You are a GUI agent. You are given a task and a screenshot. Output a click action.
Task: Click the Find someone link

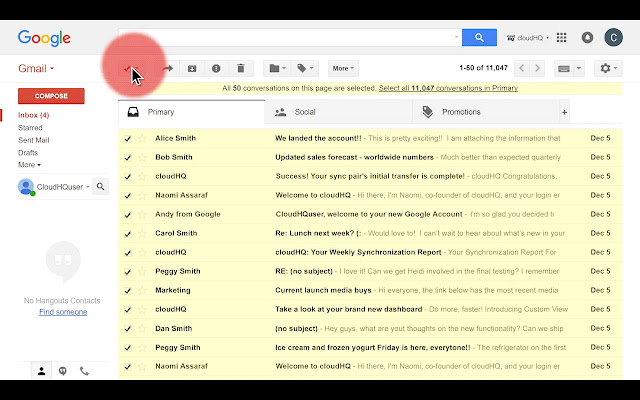coord(63,312)
